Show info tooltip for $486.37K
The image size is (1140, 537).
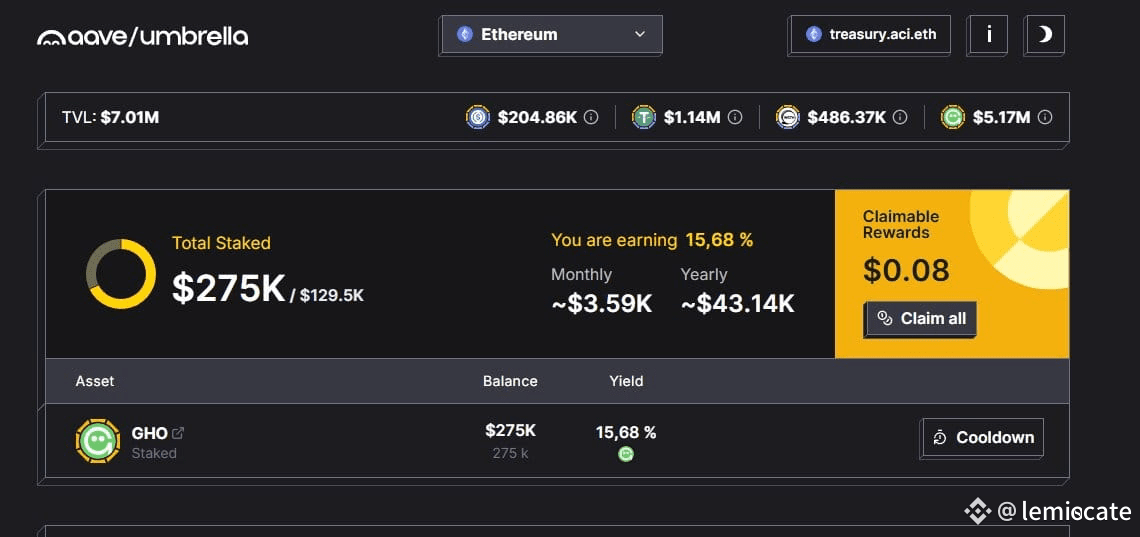[x=900, y=117]
